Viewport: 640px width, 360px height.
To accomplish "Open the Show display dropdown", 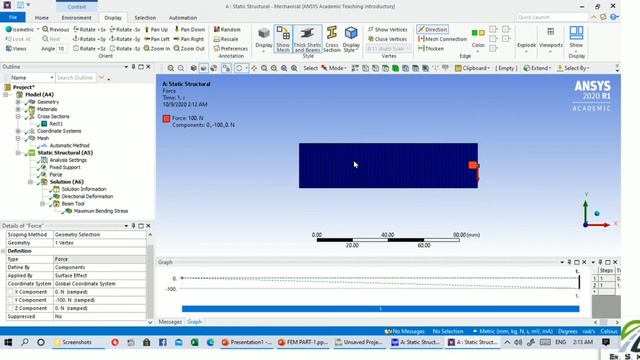I will tap(576, 40).
